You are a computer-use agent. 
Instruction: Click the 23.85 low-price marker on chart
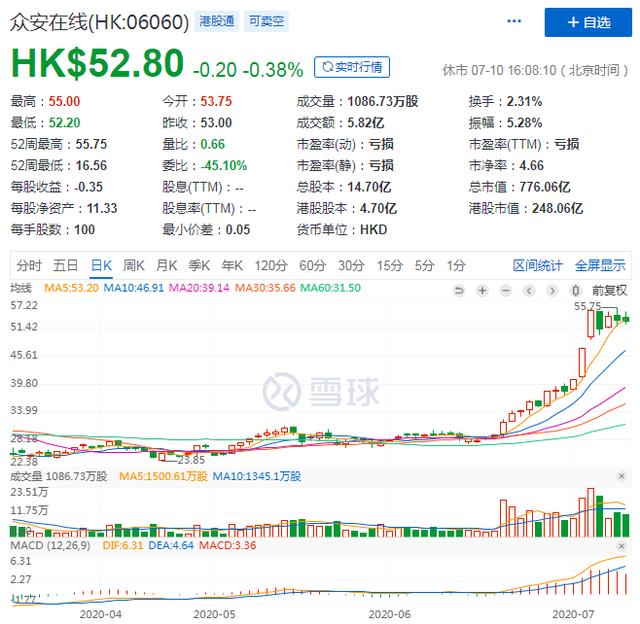191,460
